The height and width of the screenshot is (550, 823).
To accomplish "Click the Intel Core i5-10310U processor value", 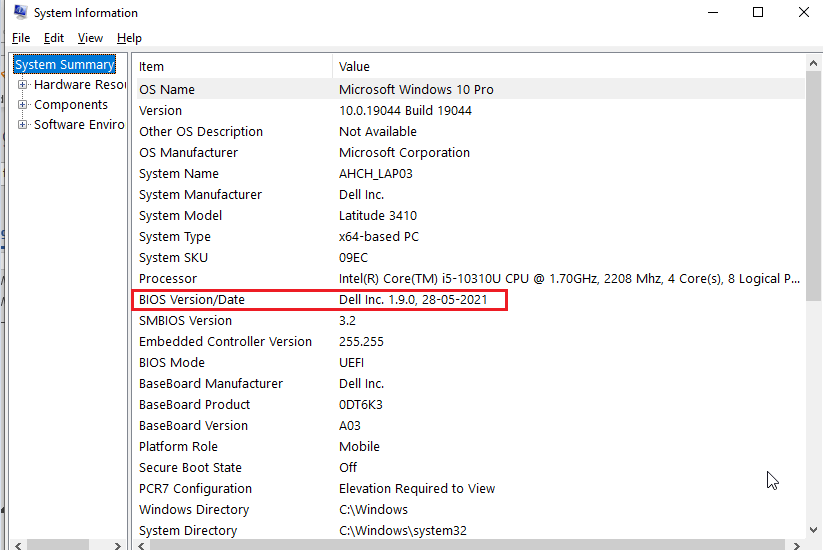I will point(569,279).
